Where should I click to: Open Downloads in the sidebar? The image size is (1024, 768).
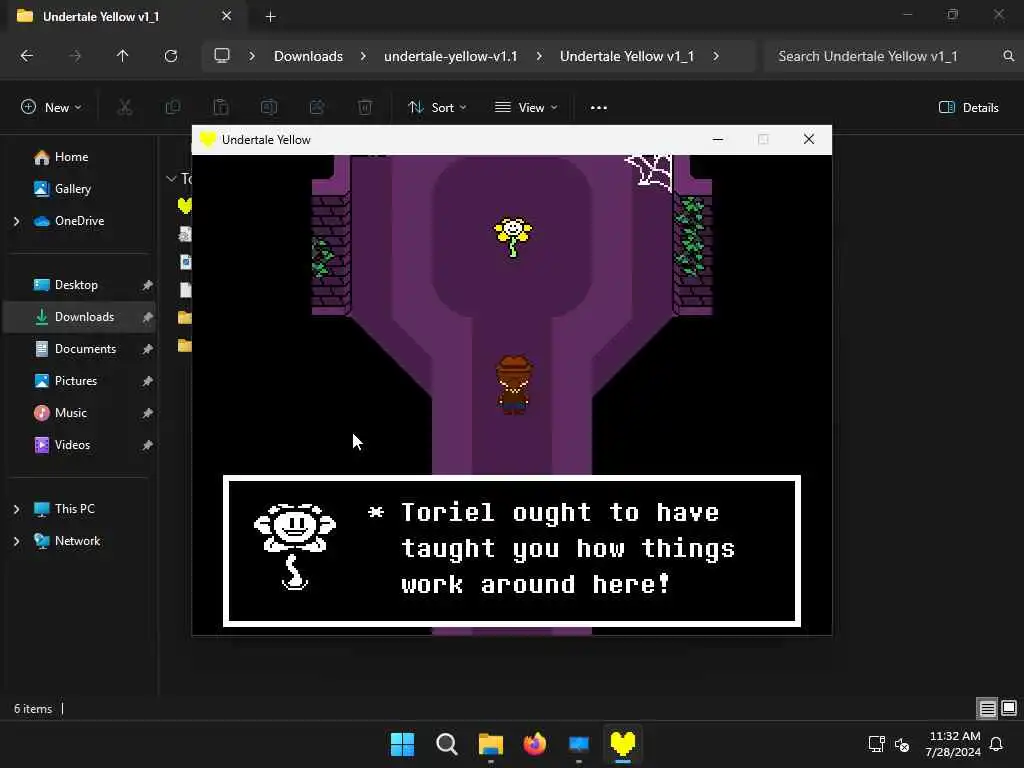84,317
